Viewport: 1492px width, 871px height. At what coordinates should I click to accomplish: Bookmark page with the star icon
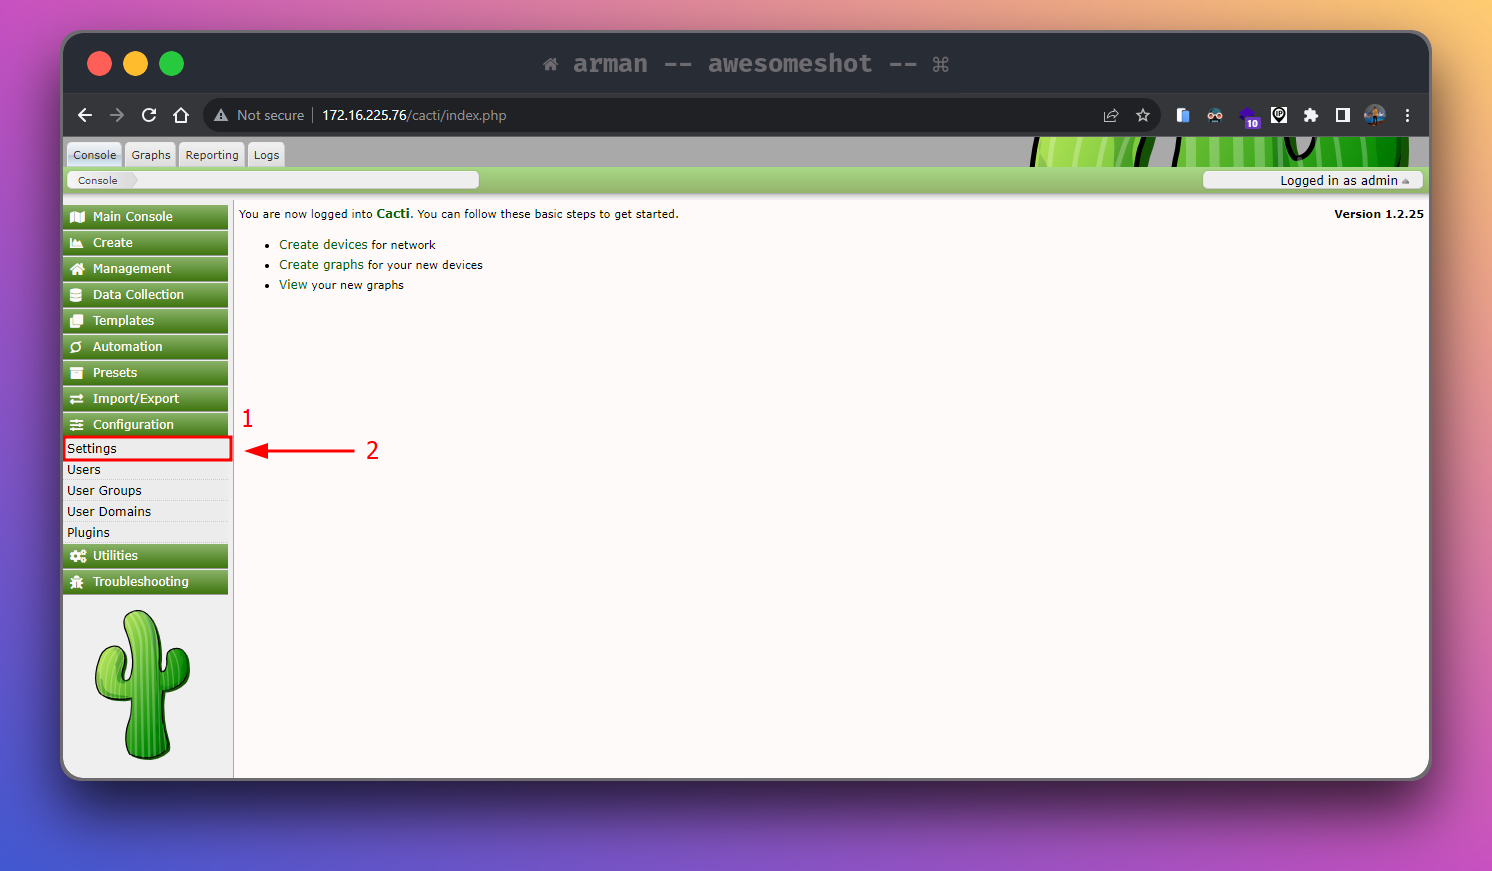(x=1143, y=115)
